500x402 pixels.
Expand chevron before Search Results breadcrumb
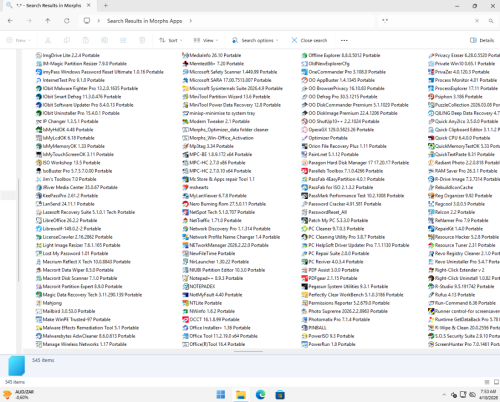tap(99, 21)
